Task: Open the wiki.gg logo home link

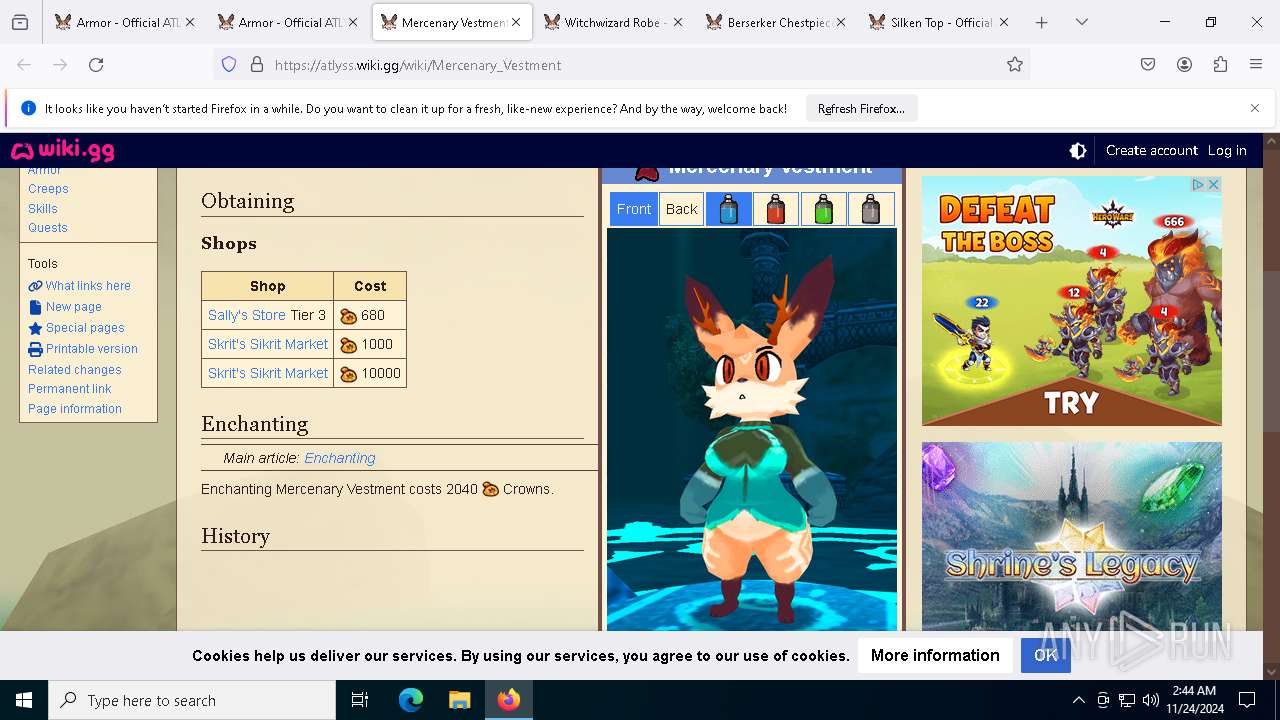Action: (63, 151)
